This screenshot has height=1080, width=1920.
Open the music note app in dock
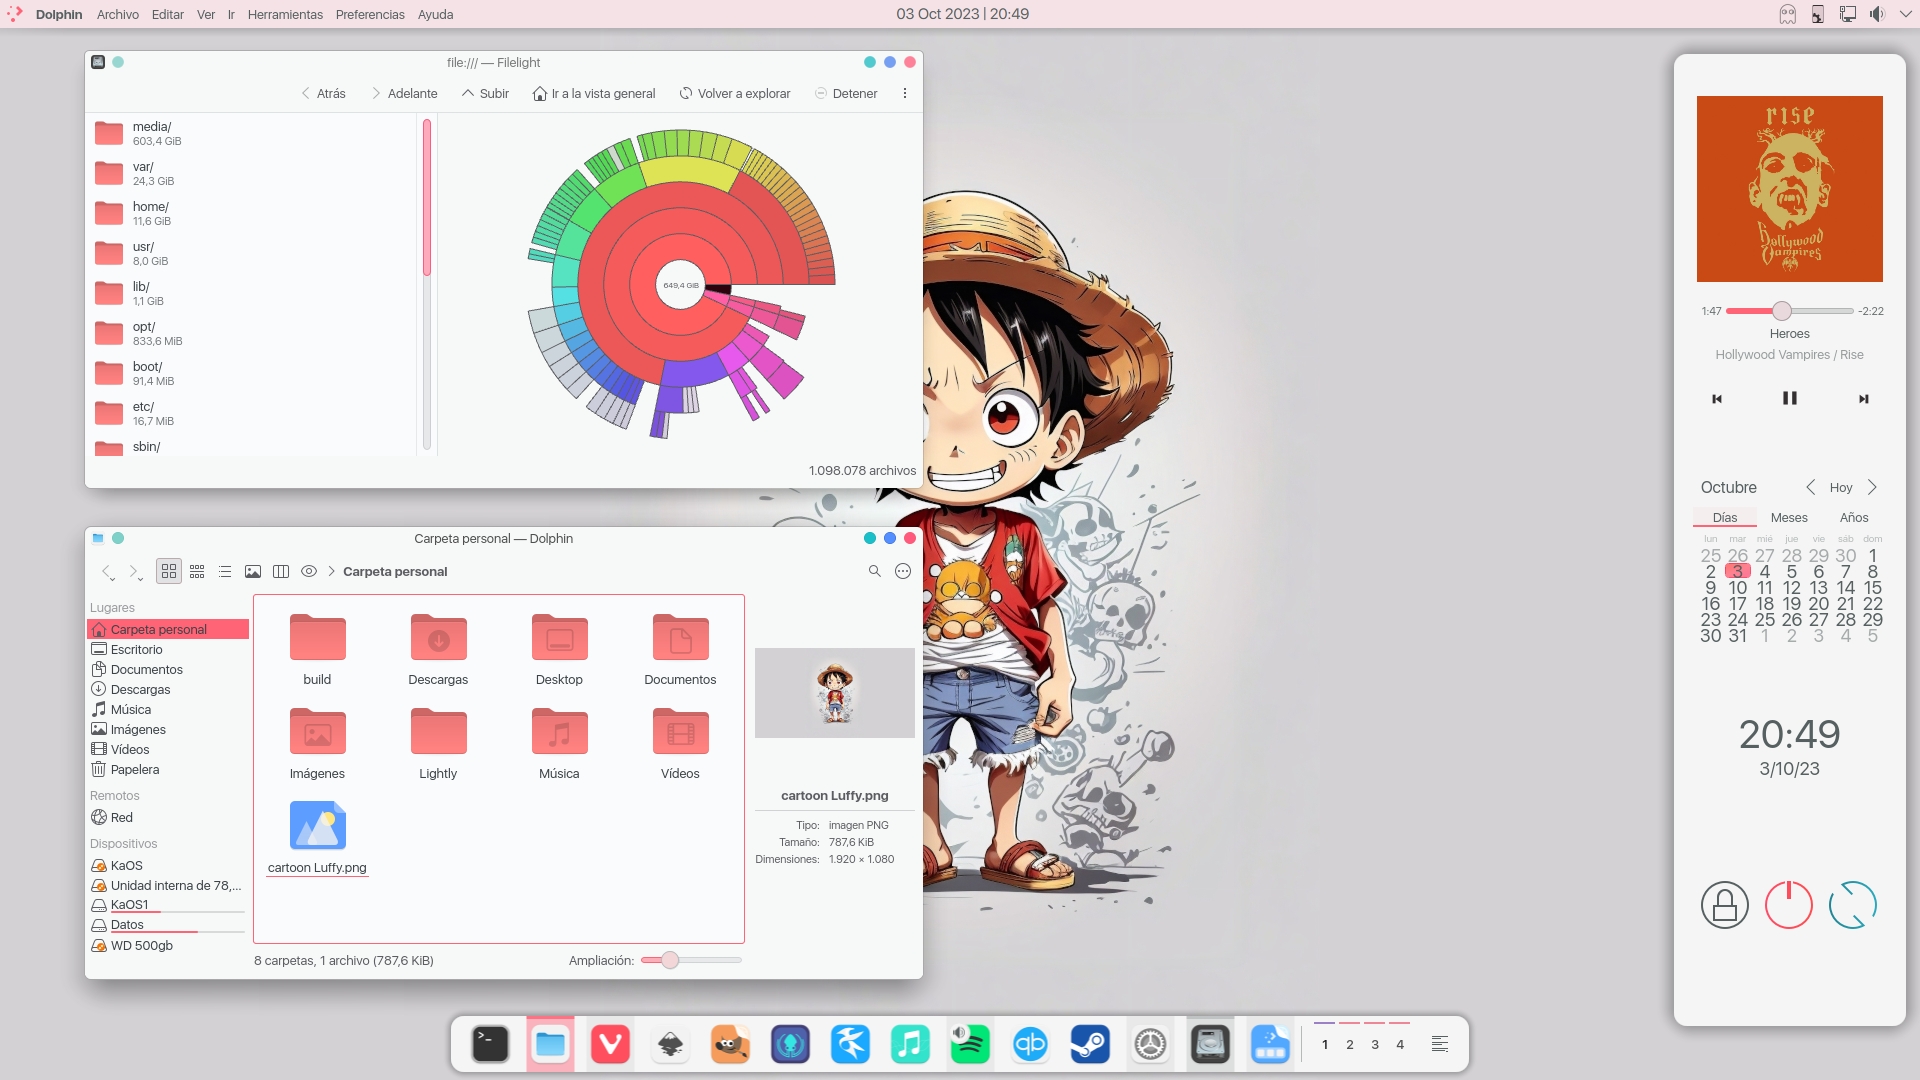910,1045
